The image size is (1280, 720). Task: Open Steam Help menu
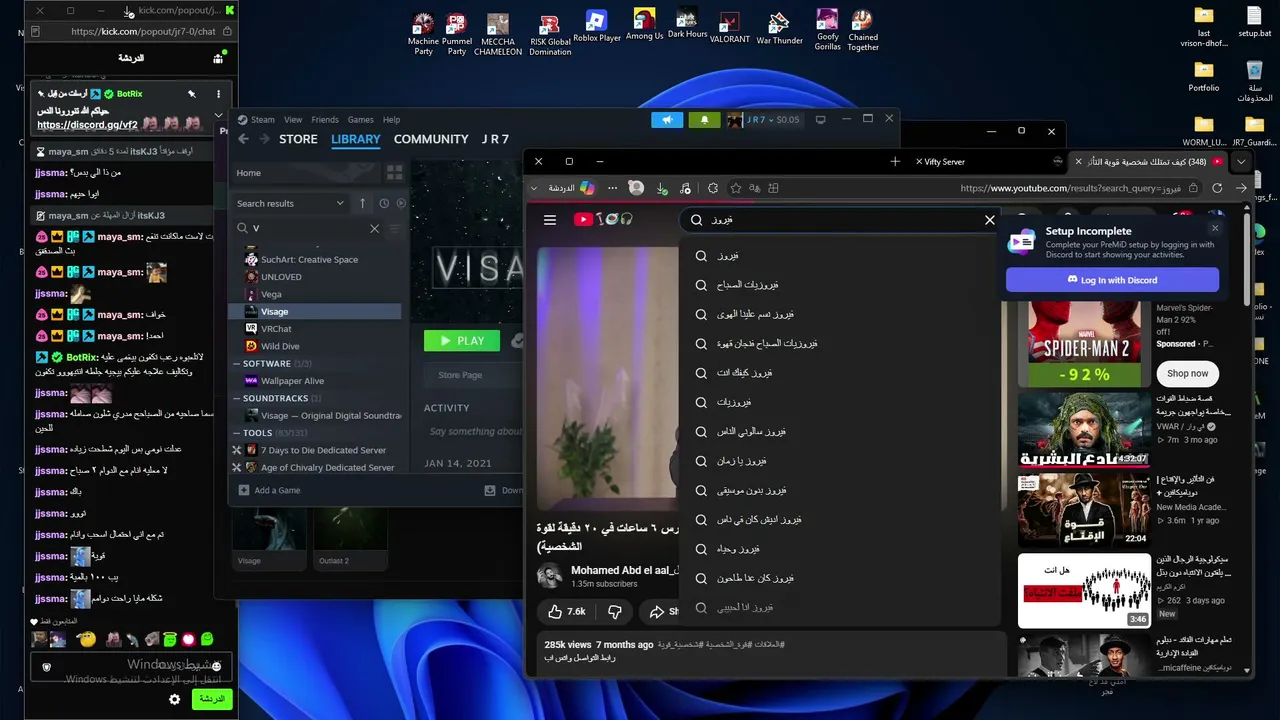click(x=392, y=120)
